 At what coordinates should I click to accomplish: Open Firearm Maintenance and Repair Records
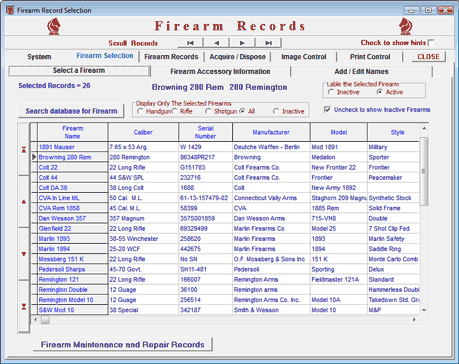pos(123,344)
